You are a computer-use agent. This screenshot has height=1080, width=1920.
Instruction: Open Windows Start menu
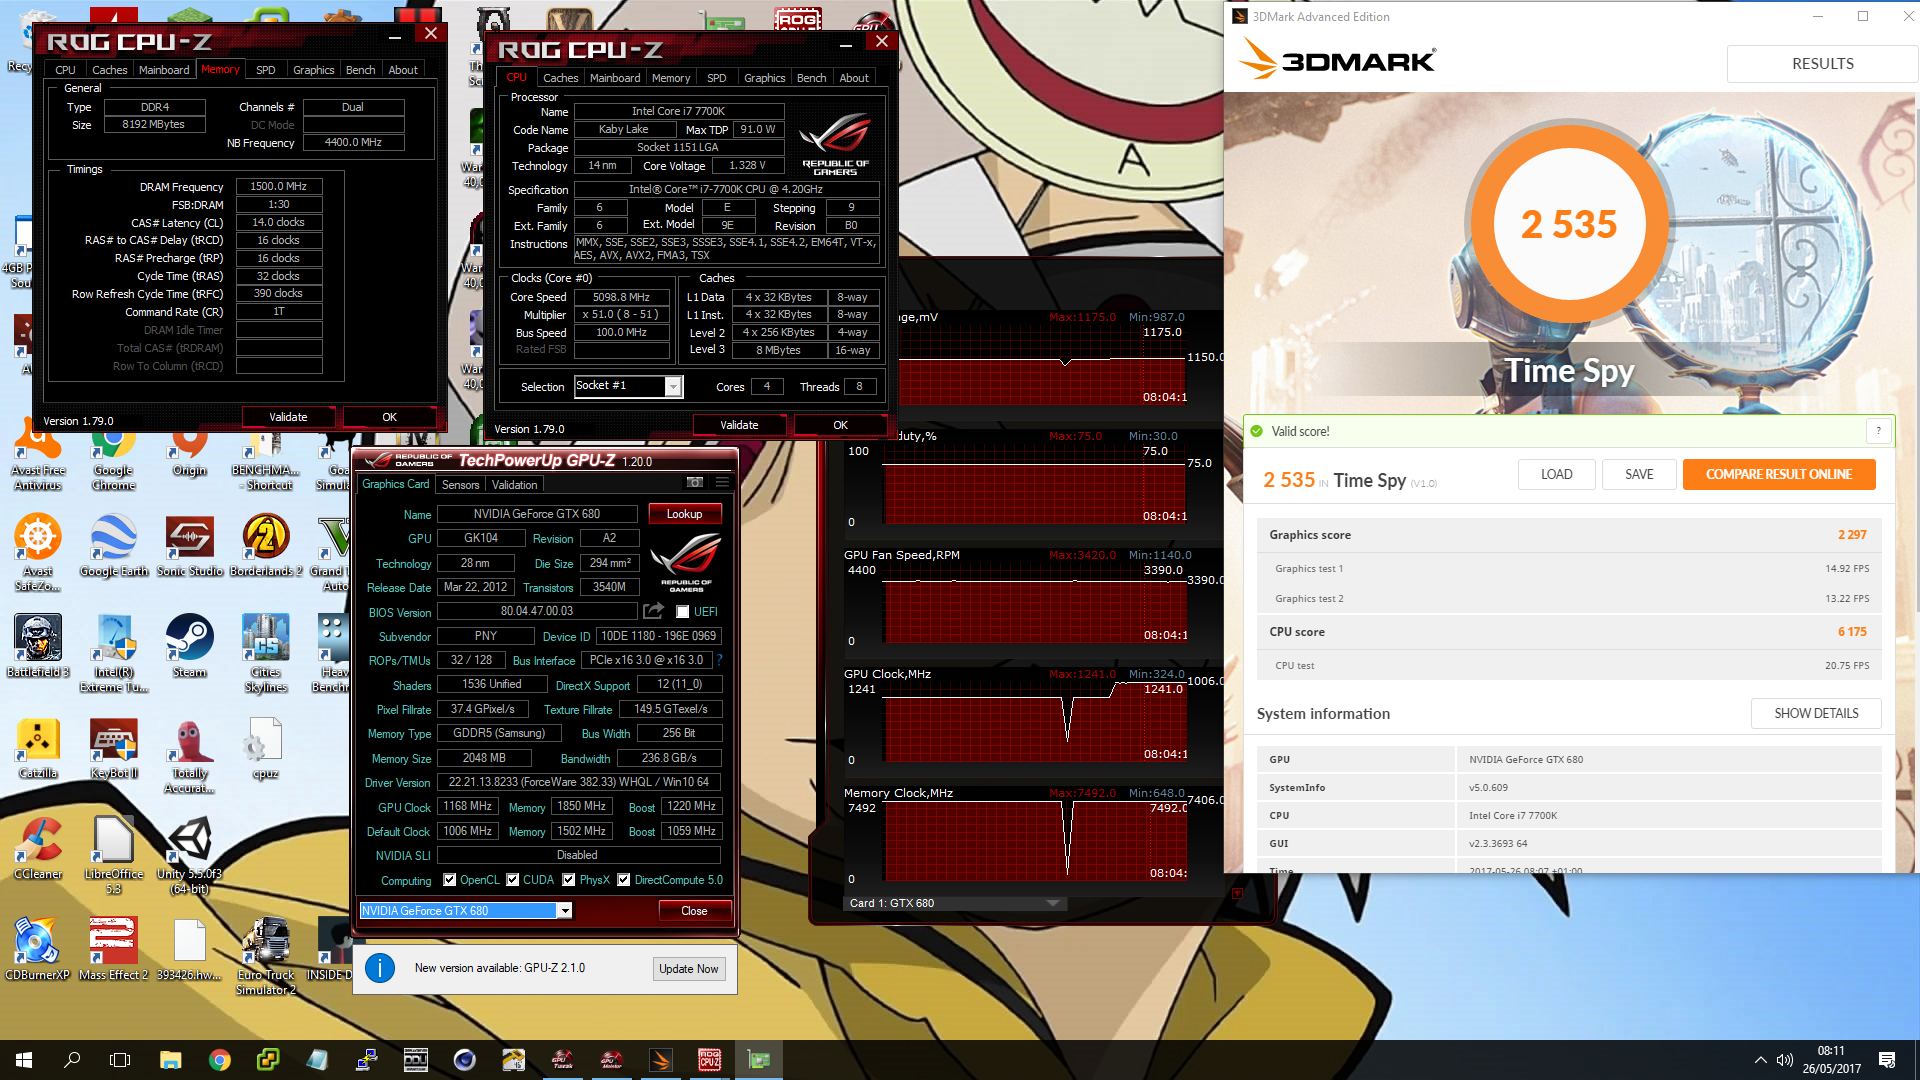pos(24,1060)
